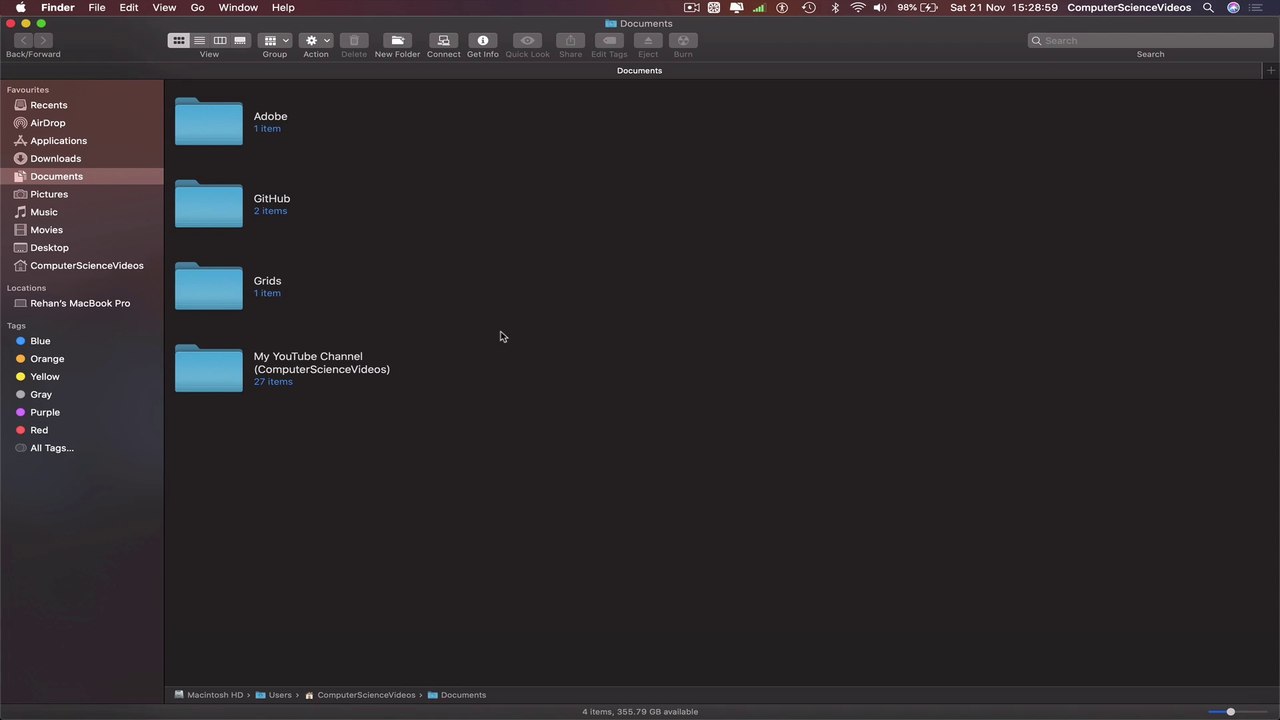Select Rehan's MacBook Pro location
The image size is (1280, 720).
(82, 304)
